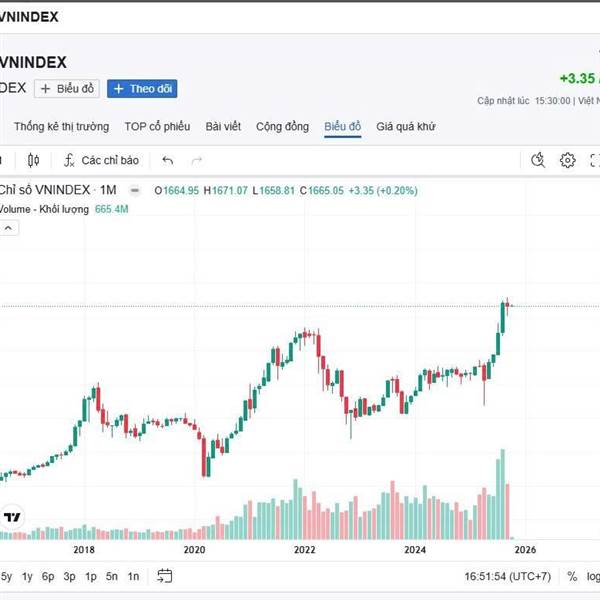This screenshot has height=600, width=600.
Task: Open the go-to-date calendar icon
Action: tap(165, 576)
